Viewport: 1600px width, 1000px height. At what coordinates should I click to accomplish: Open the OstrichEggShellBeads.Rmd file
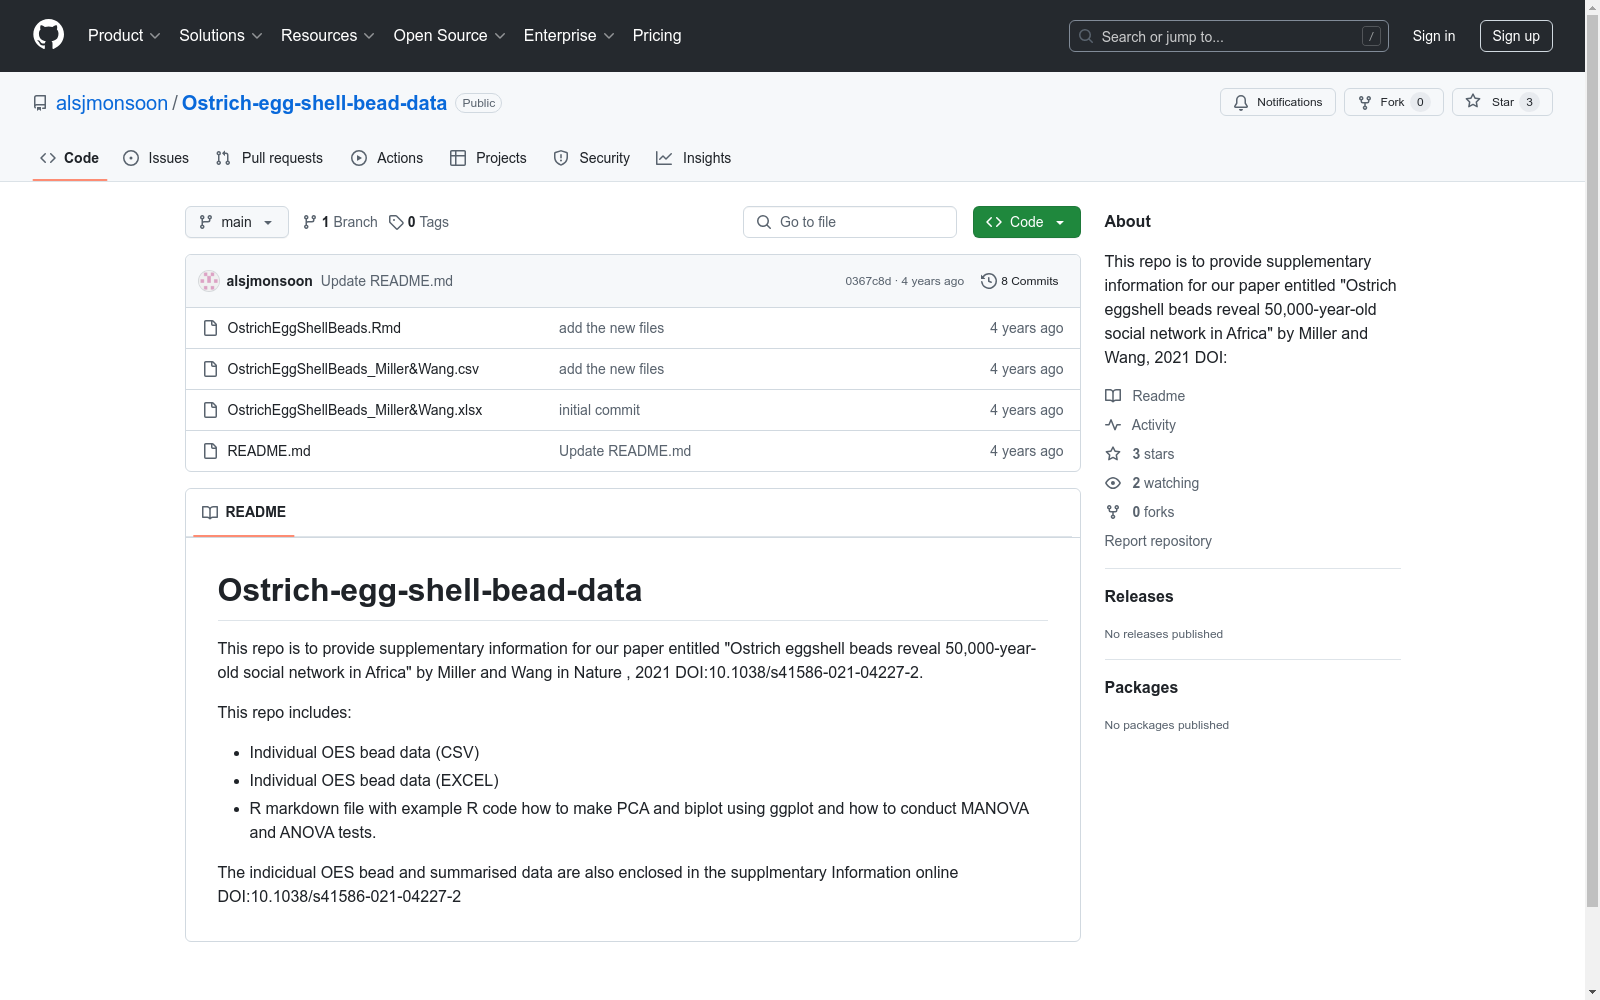tap(314, 328)
